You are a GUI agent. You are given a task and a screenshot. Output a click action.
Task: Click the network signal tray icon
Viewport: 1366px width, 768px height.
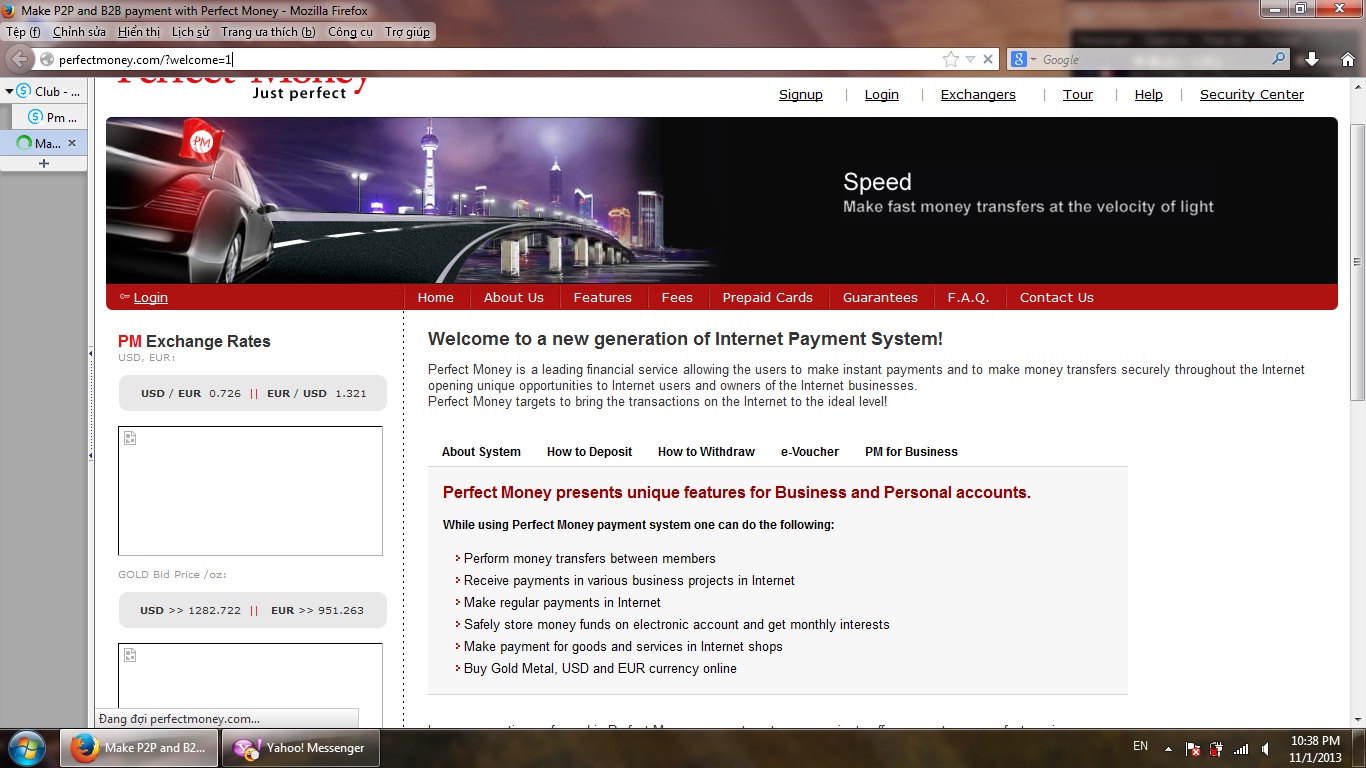pyautogui.click(x=1241, y=748)
